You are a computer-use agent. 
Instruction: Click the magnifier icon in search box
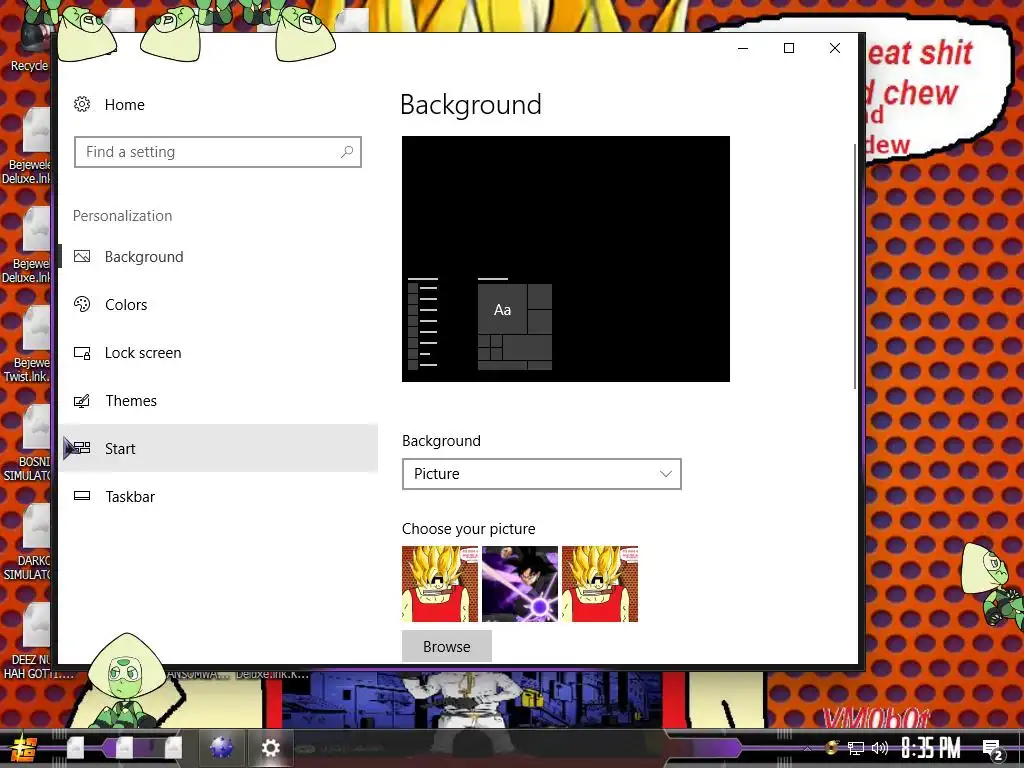tap(347, 152)
